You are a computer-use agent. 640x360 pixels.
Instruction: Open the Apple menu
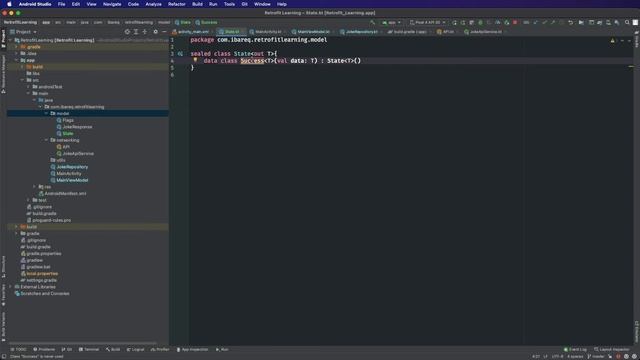tap(9, 4)
